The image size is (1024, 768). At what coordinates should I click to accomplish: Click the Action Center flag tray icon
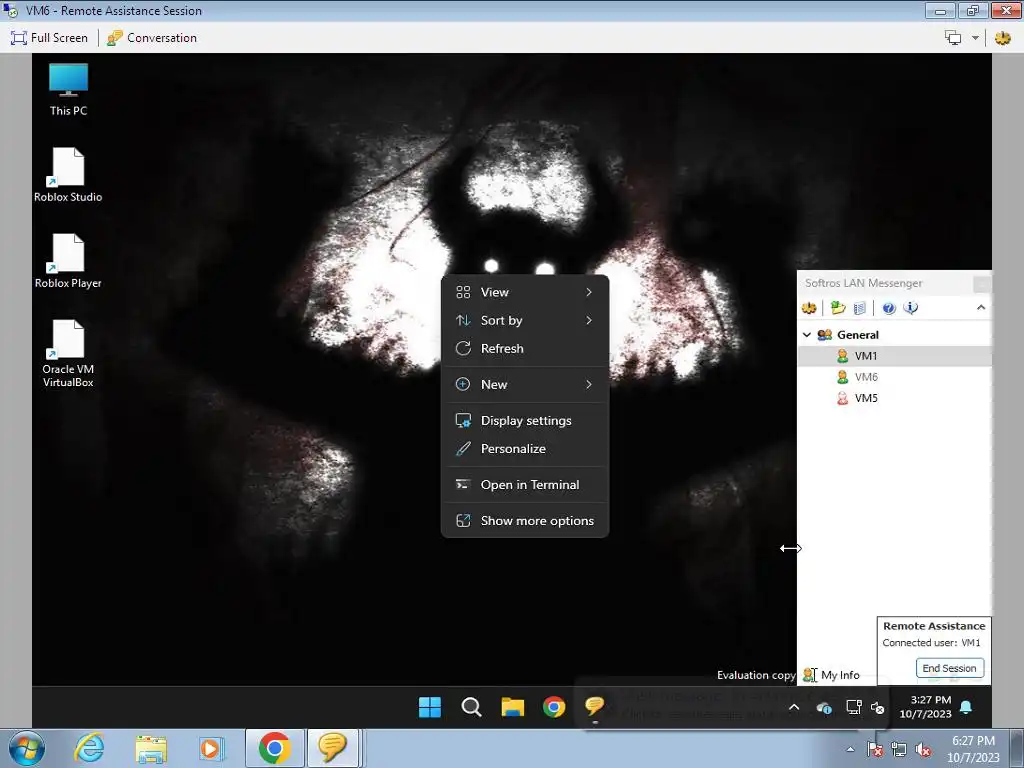click(x=875, y=749)
